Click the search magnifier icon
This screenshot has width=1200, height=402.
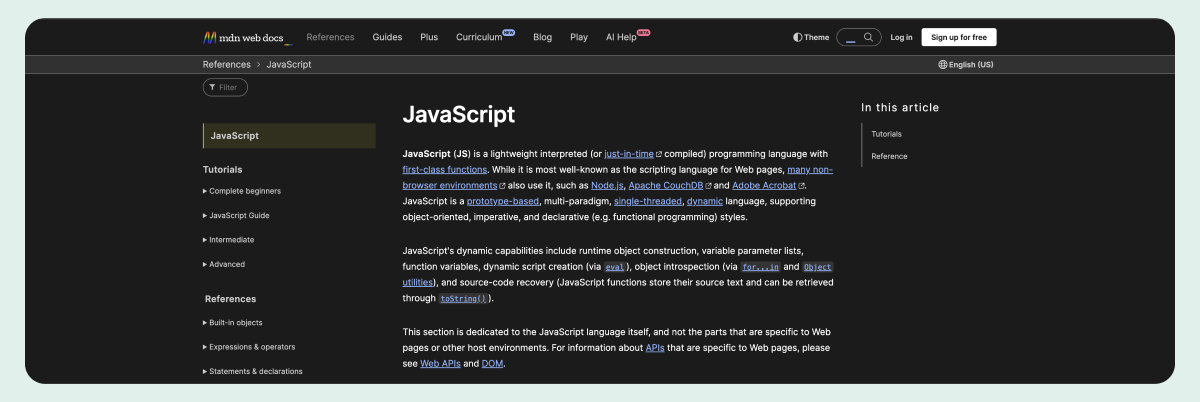coord(869,37)
